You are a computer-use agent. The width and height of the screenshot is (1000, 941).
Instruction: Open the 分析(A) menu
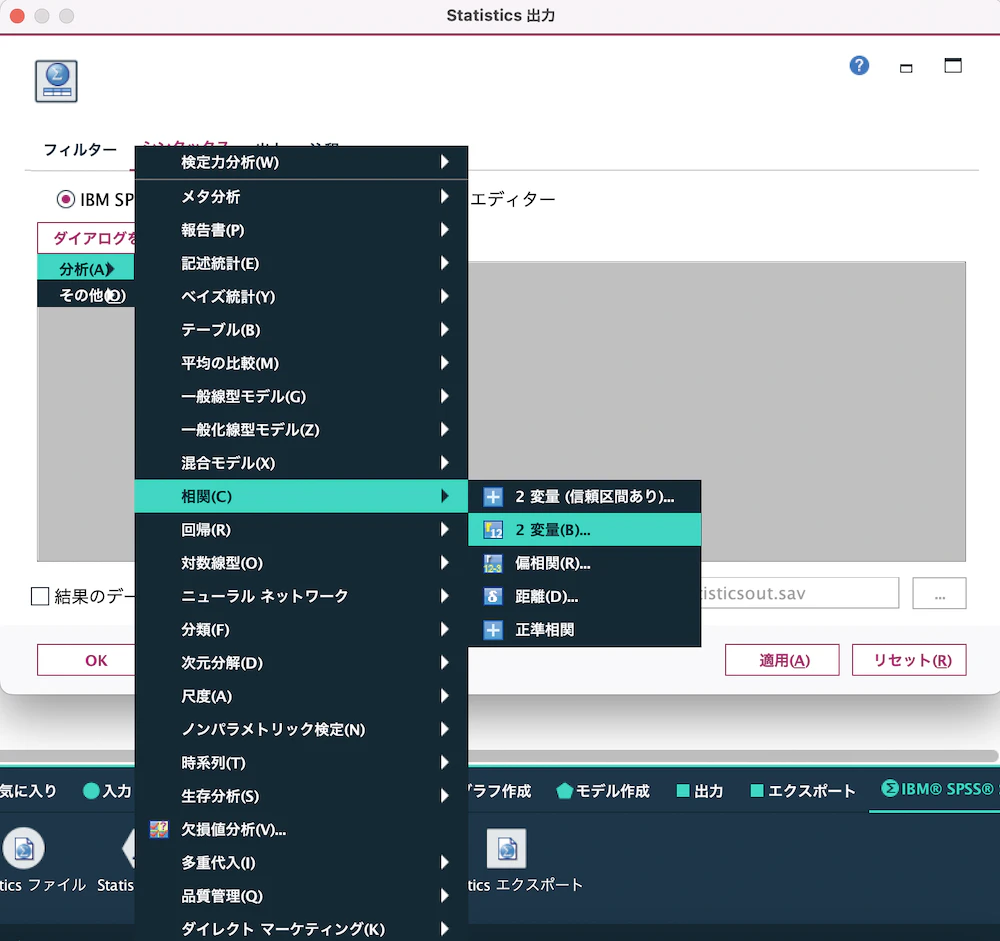(x=86, y=269)
